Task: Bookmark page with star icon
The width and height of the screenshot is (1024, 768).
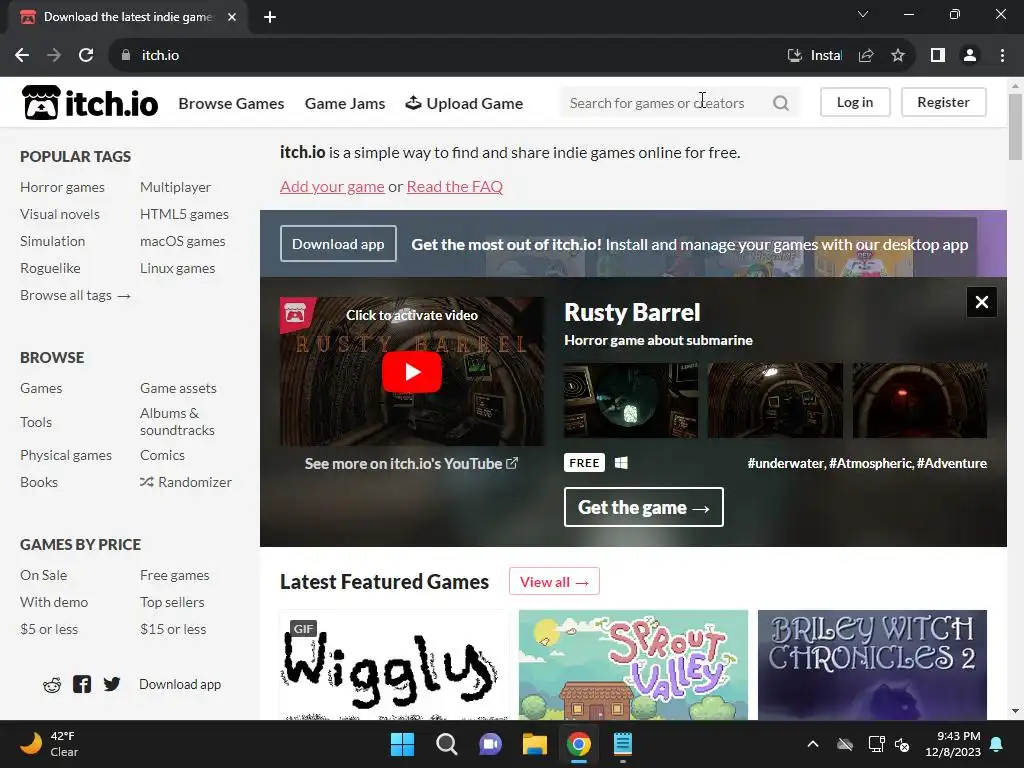Action: click(x=898, y=56)
